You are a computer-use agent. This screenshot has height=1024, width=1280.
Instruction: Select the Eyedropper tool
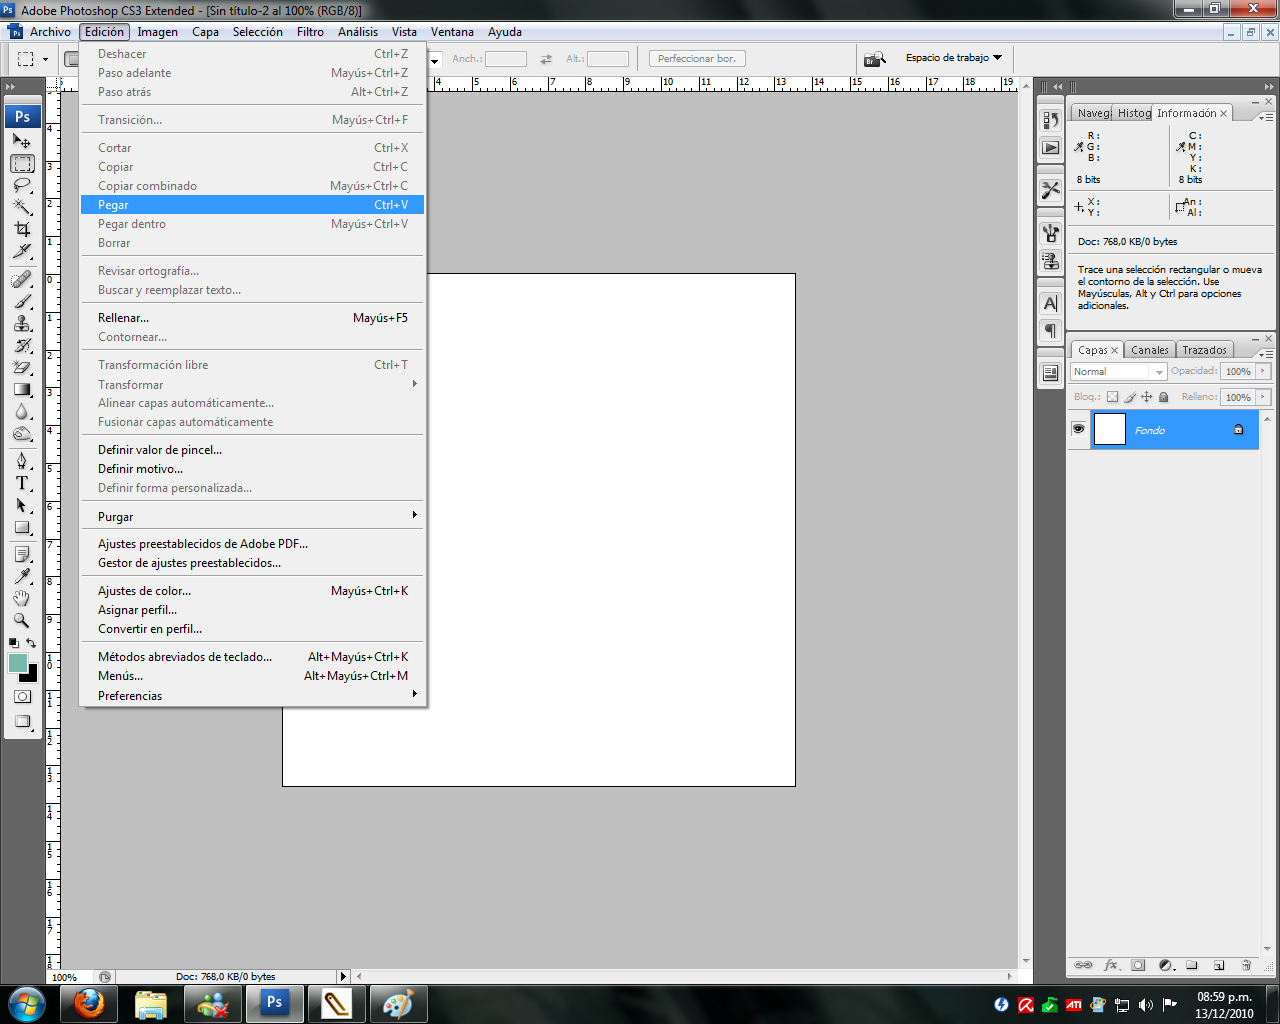pyautogui.click(x=22, y=576)
